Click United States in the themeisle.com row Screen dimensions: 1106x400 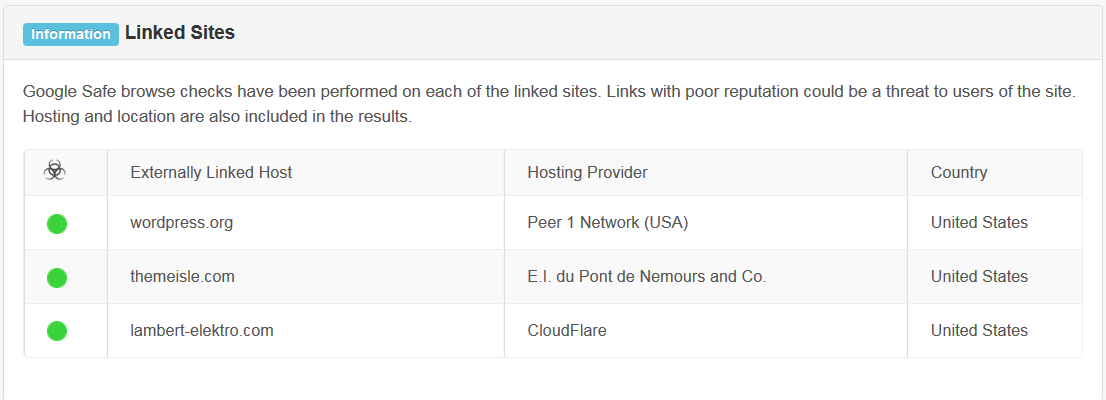pyautogui.click(x=978, y=277)
